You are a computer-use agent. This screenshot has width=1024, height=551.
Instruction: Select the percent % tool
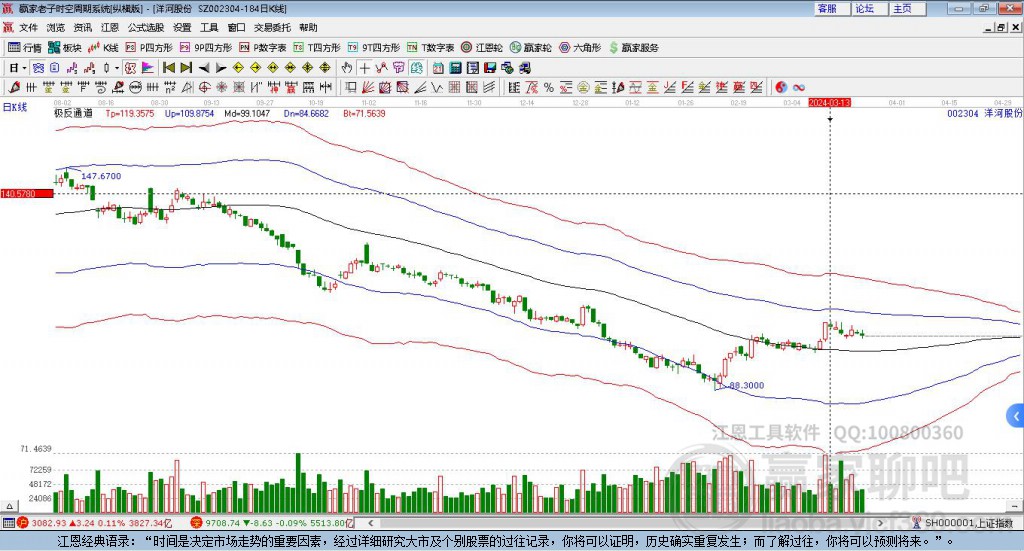pos(549,87)
